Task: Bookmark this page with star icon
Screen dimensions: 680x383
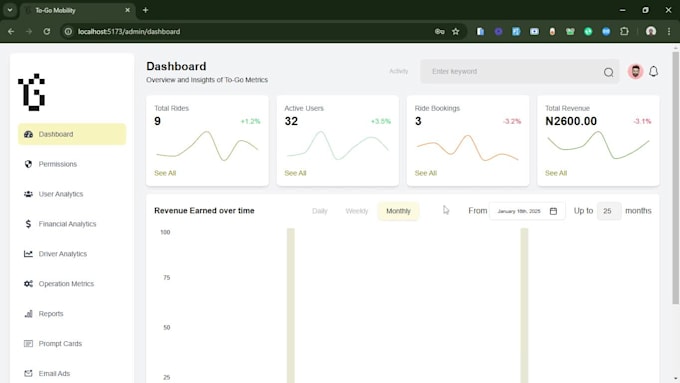Action: point(455,32)
